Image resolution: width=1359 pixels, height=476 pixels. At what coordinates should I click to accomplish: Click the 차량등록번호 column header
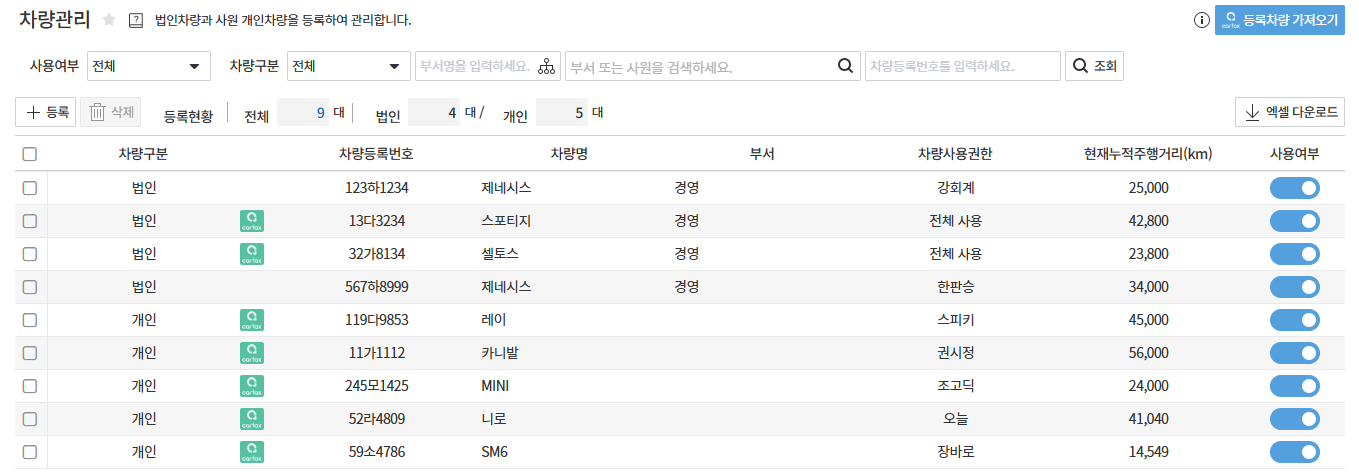pyautogui.click(x=376, y=154)
